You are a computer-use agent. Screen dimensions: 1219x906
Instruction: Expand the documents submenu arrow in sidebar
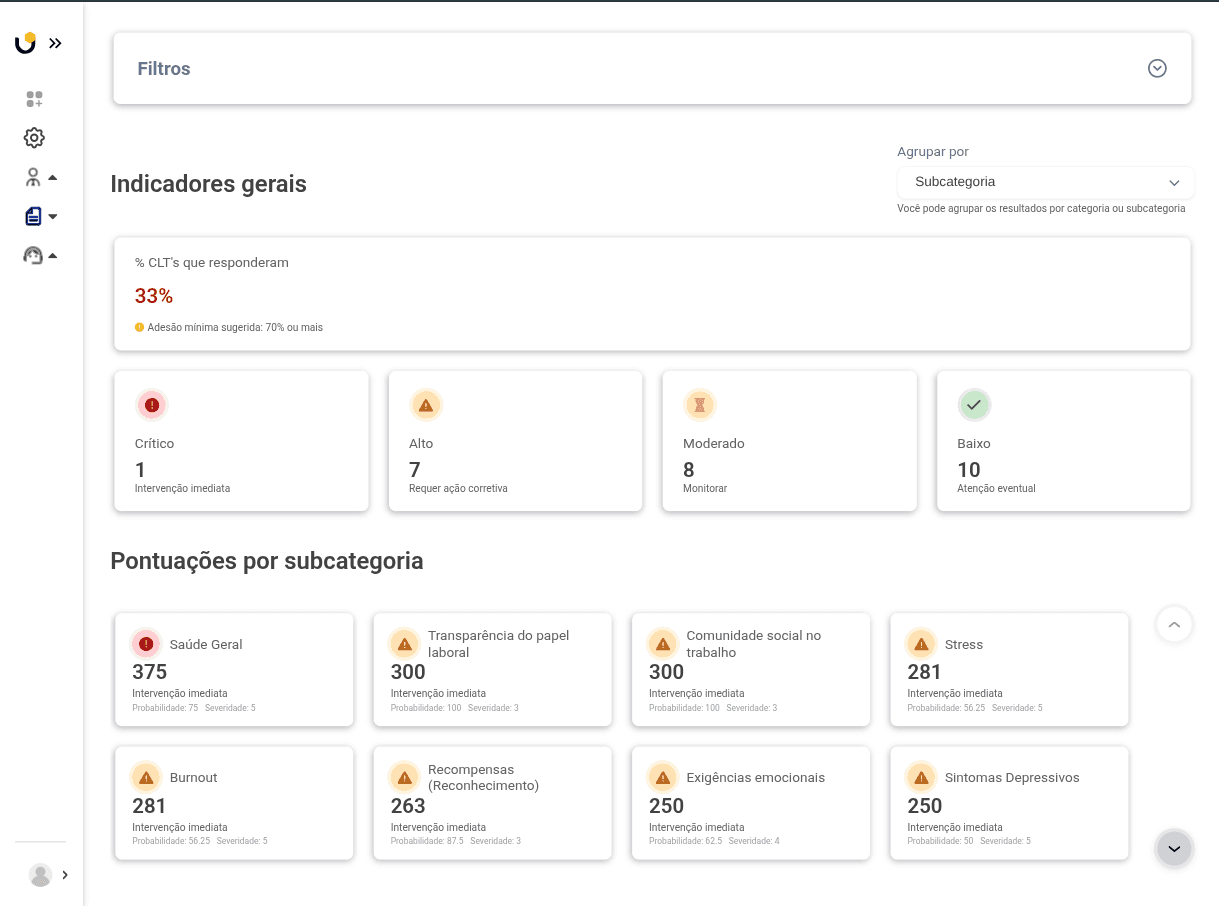[x=52, y=216]
